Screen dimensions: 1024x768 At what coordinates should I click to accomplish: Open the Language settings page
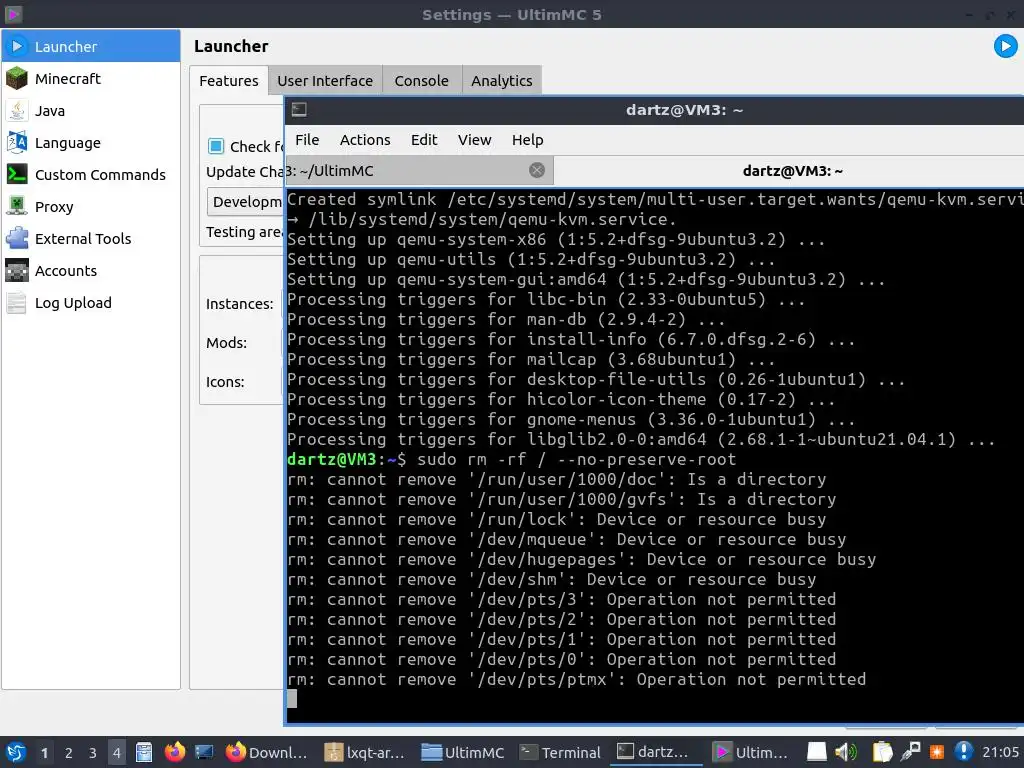91,142
